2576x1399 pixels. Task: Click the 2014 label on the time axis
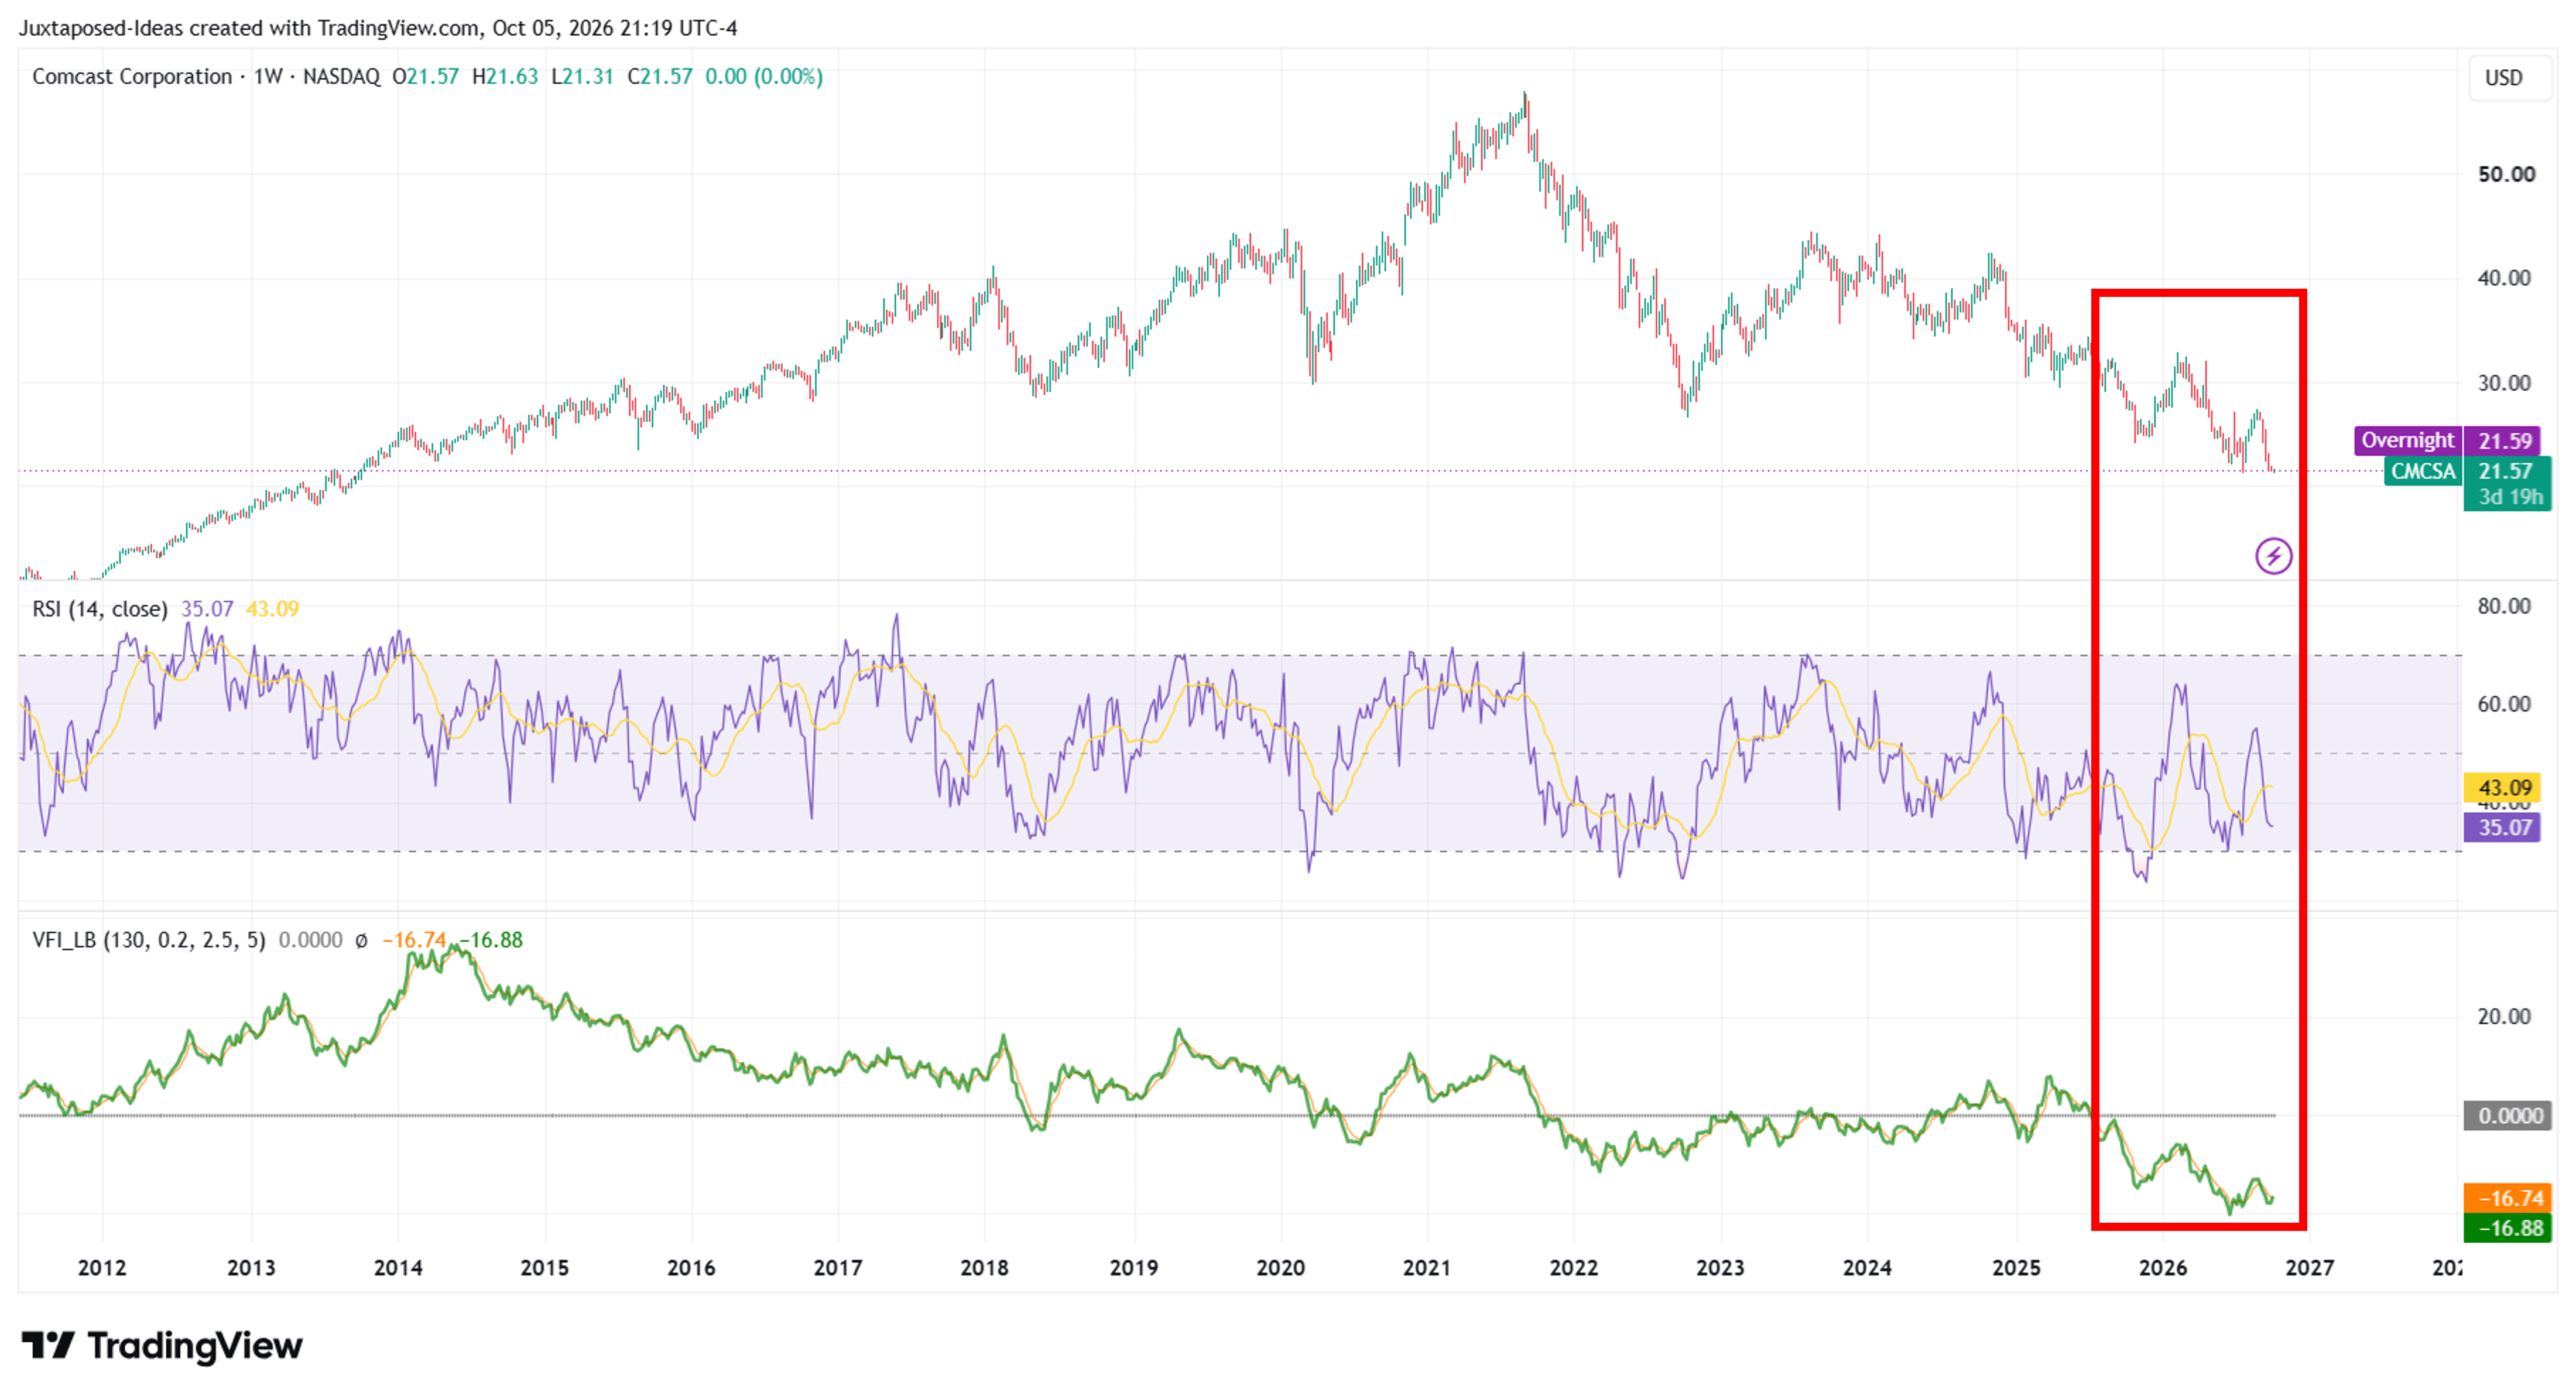[398, 1268]
